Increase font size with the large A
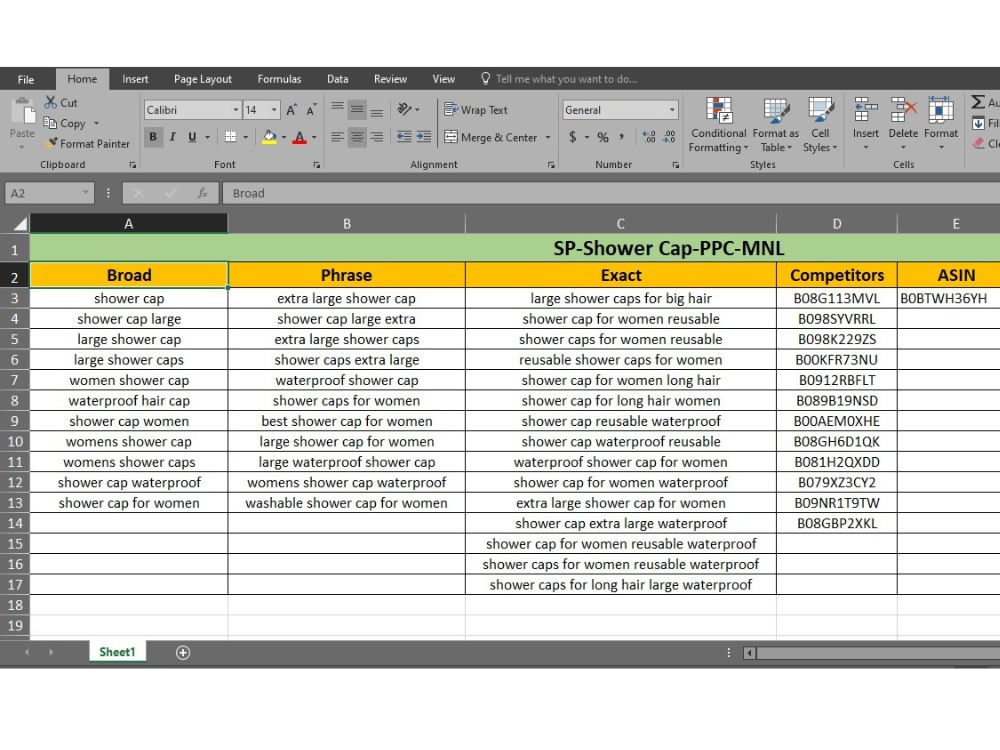The width and height of the screenshot is (1000, 750). [x=291, y=110]
